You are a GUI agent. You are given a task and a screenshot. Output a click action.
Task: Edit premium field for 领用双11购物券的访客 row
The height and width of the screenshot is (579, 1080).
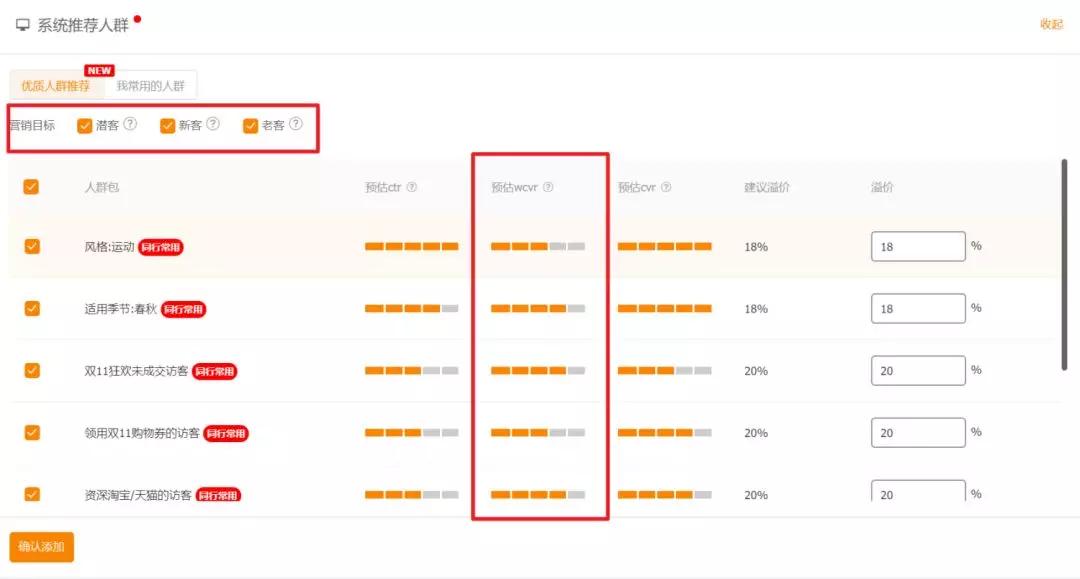coord(918,432)
